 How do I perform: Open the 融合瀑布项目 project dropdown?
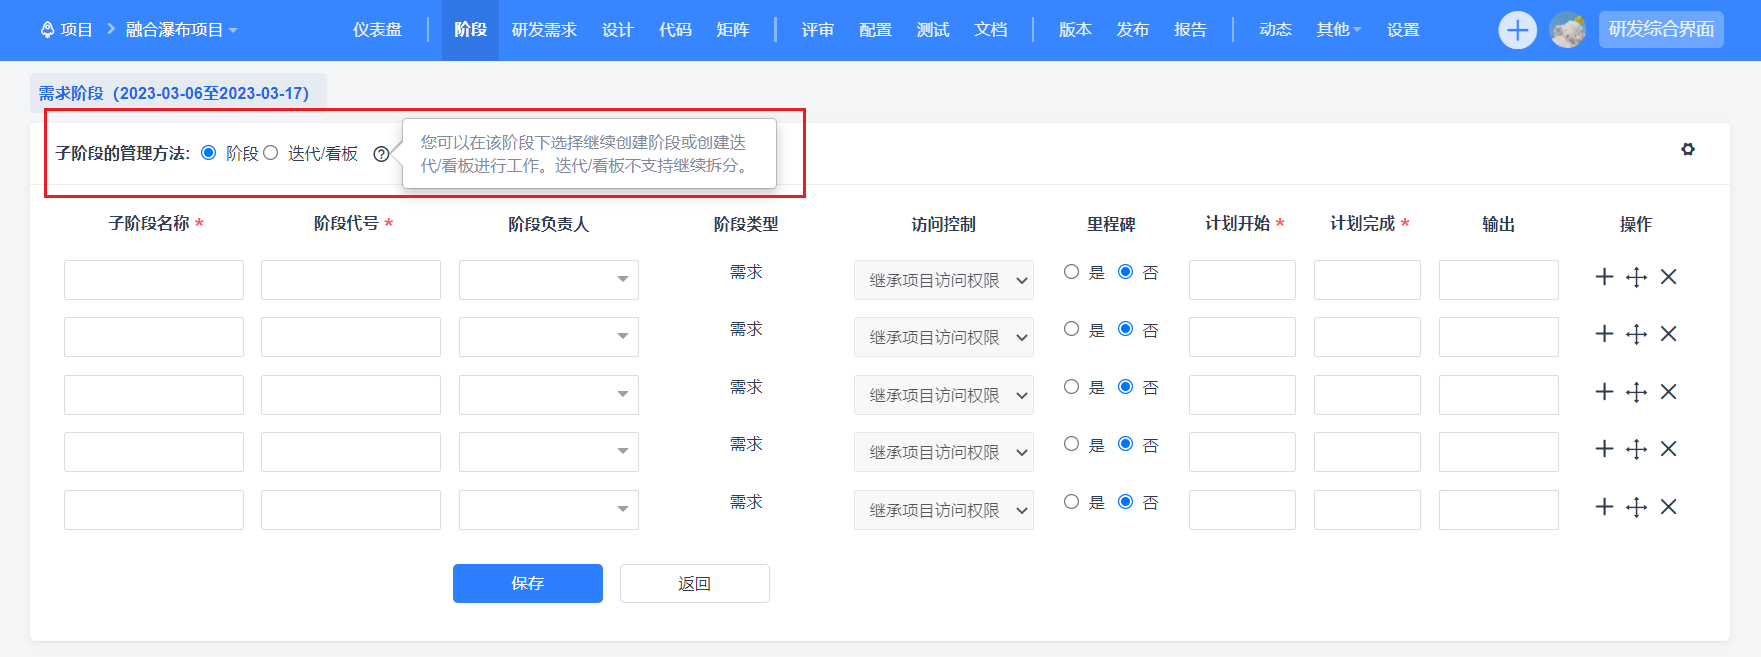click(x=181, y=30)
